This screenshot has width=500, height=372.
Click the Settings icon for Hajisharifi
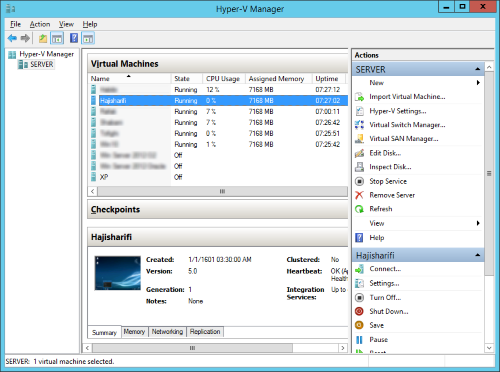359,283
